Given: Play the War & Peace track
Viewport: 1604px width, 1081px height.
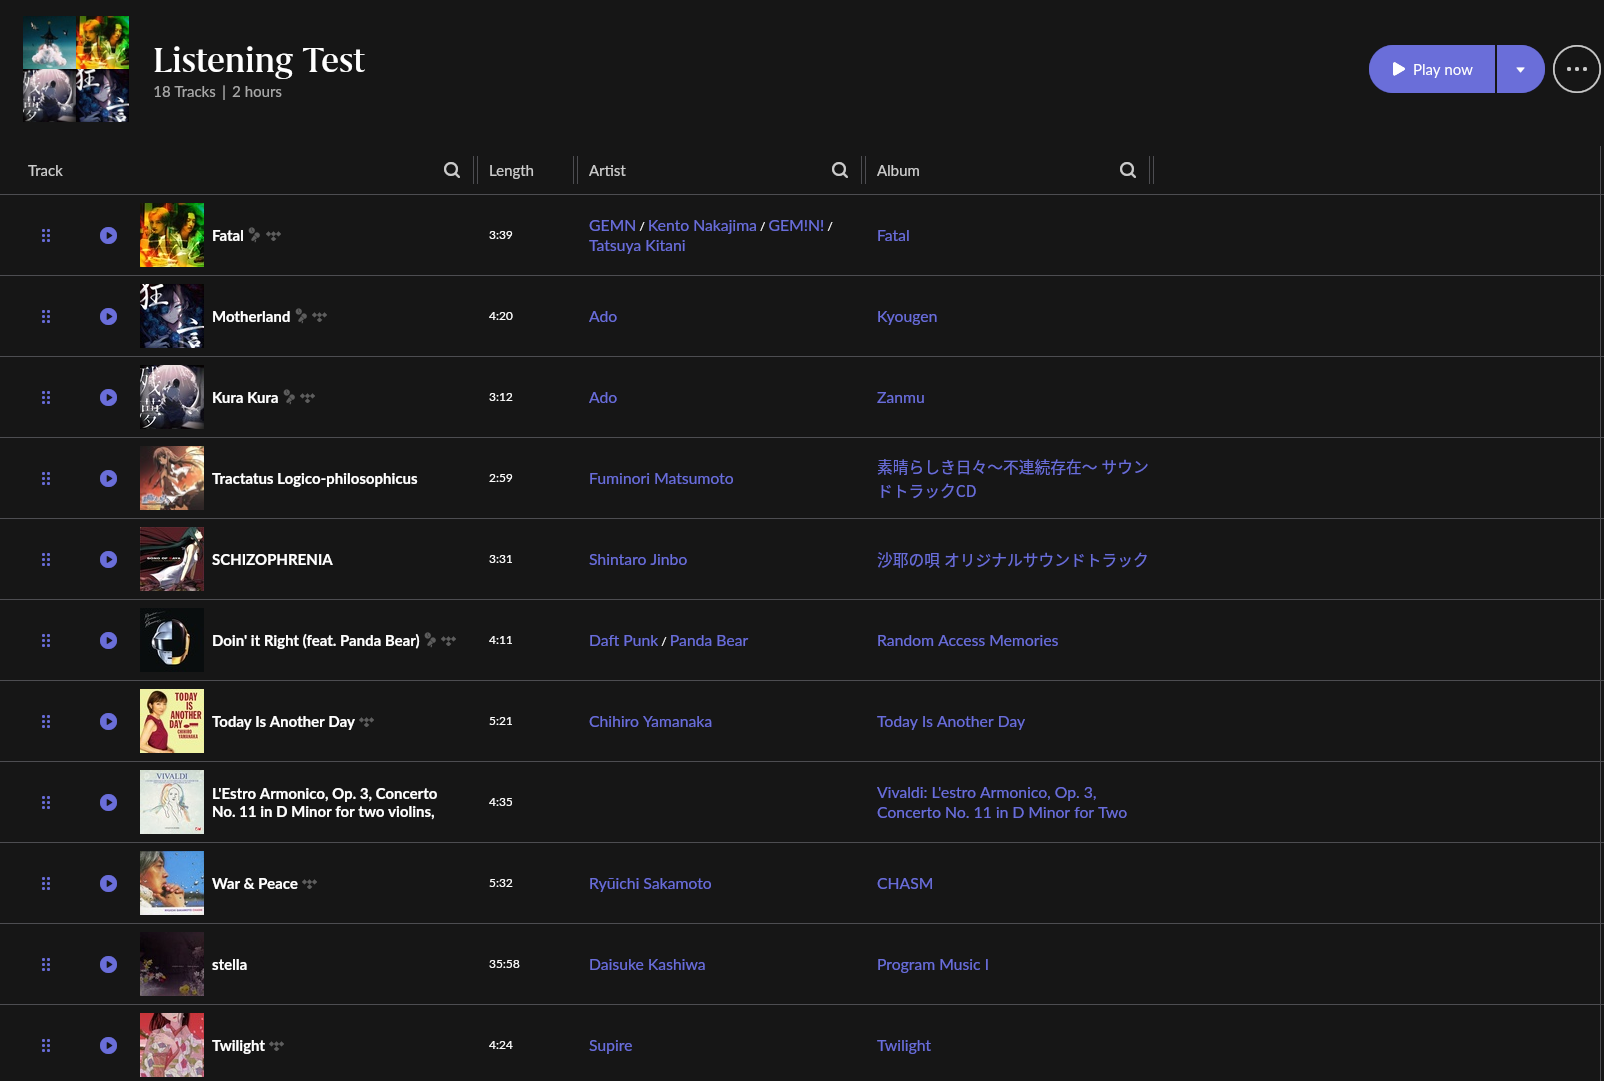Looking at the screenshot, I should point(108,884).
